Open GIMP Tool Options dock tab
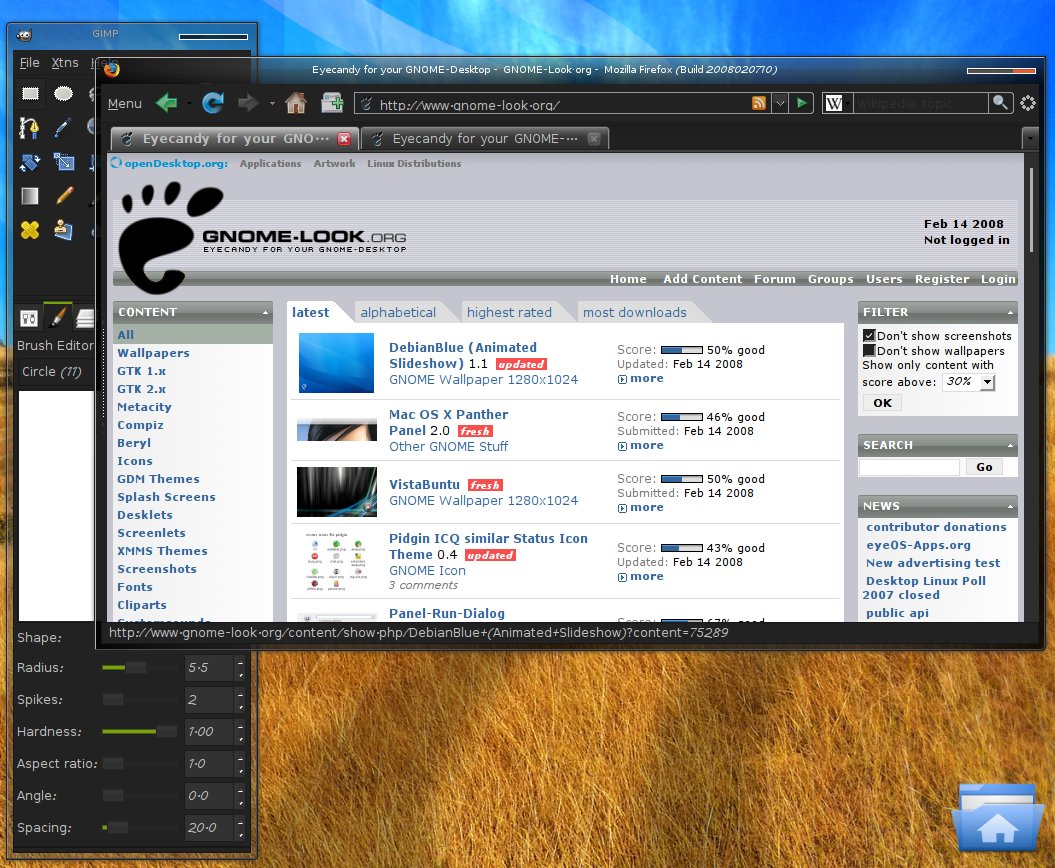This screenshot has width=1055, height=868. (29, 318)
